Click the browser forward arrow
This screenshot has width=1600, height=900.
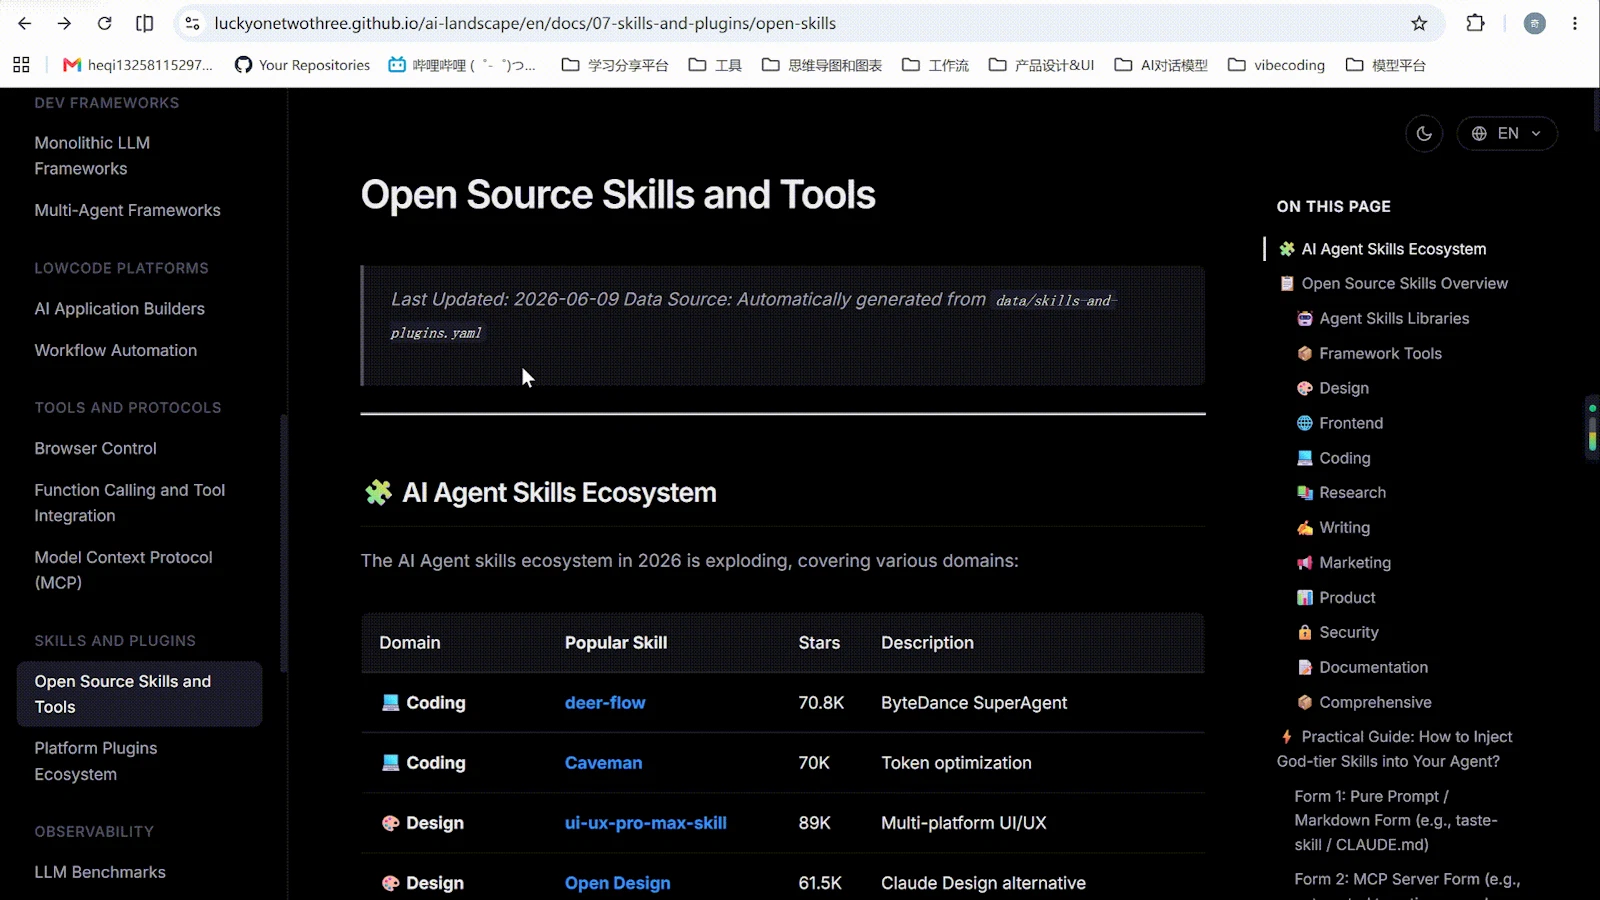click(64, 23)
